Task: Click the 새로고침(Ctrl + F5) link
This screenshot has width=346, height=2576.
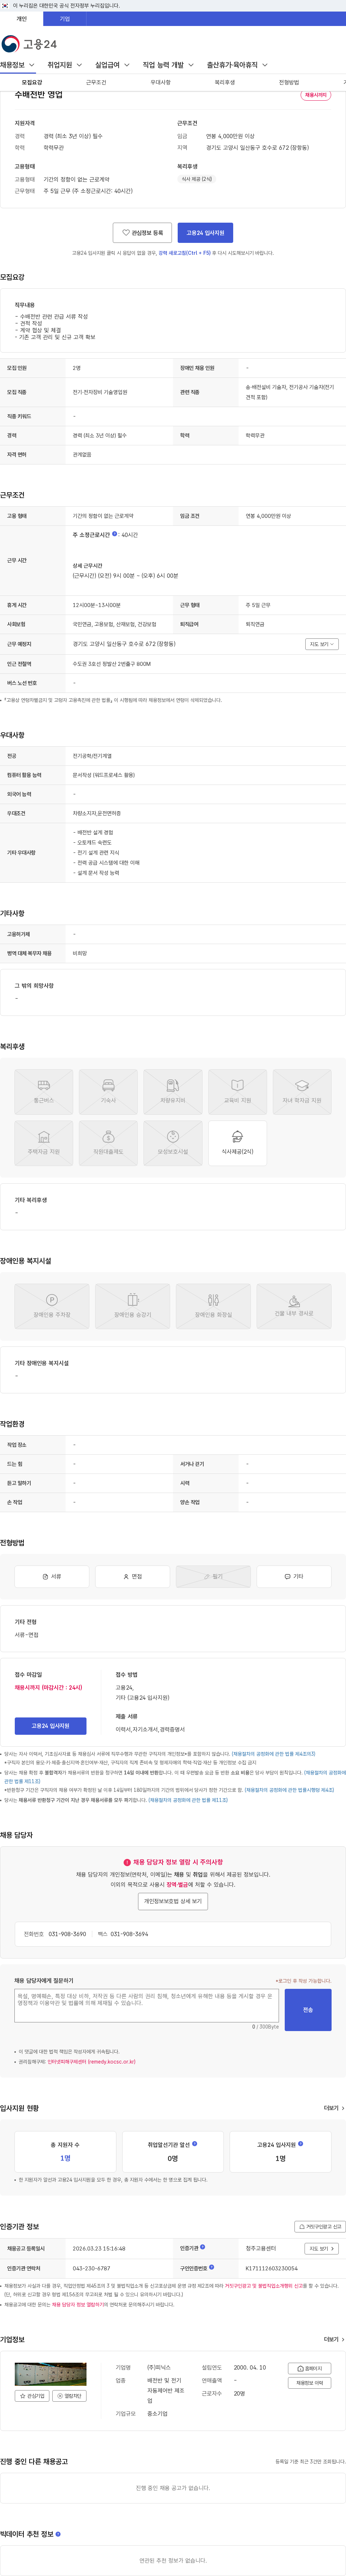Action: coord(185,253)
